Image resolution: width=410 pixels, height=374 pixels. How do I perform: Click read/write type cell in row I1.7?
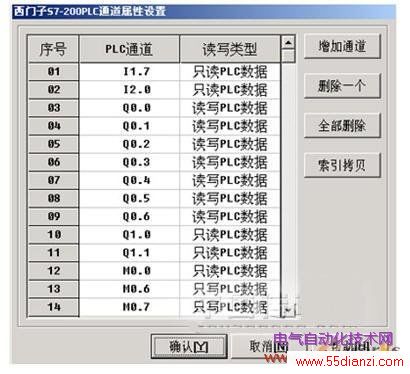[230, 72]
